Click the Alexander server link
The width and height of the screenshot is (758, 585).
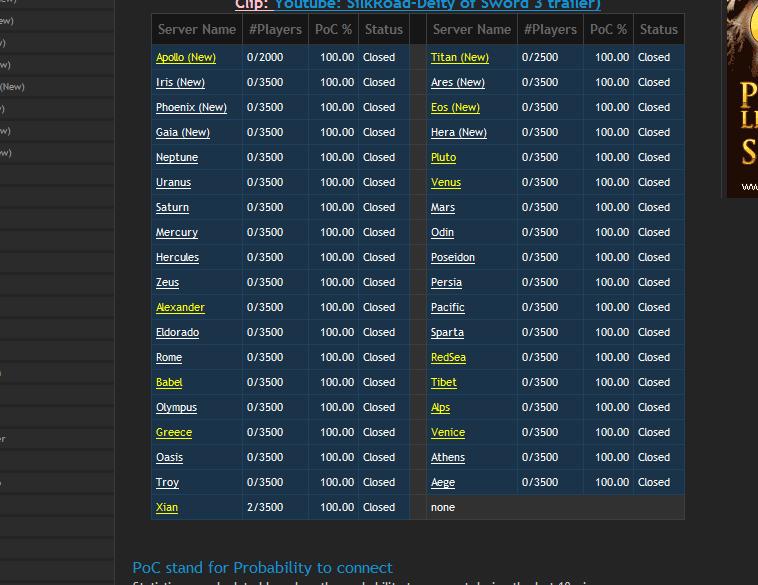[x=180, y=308]
